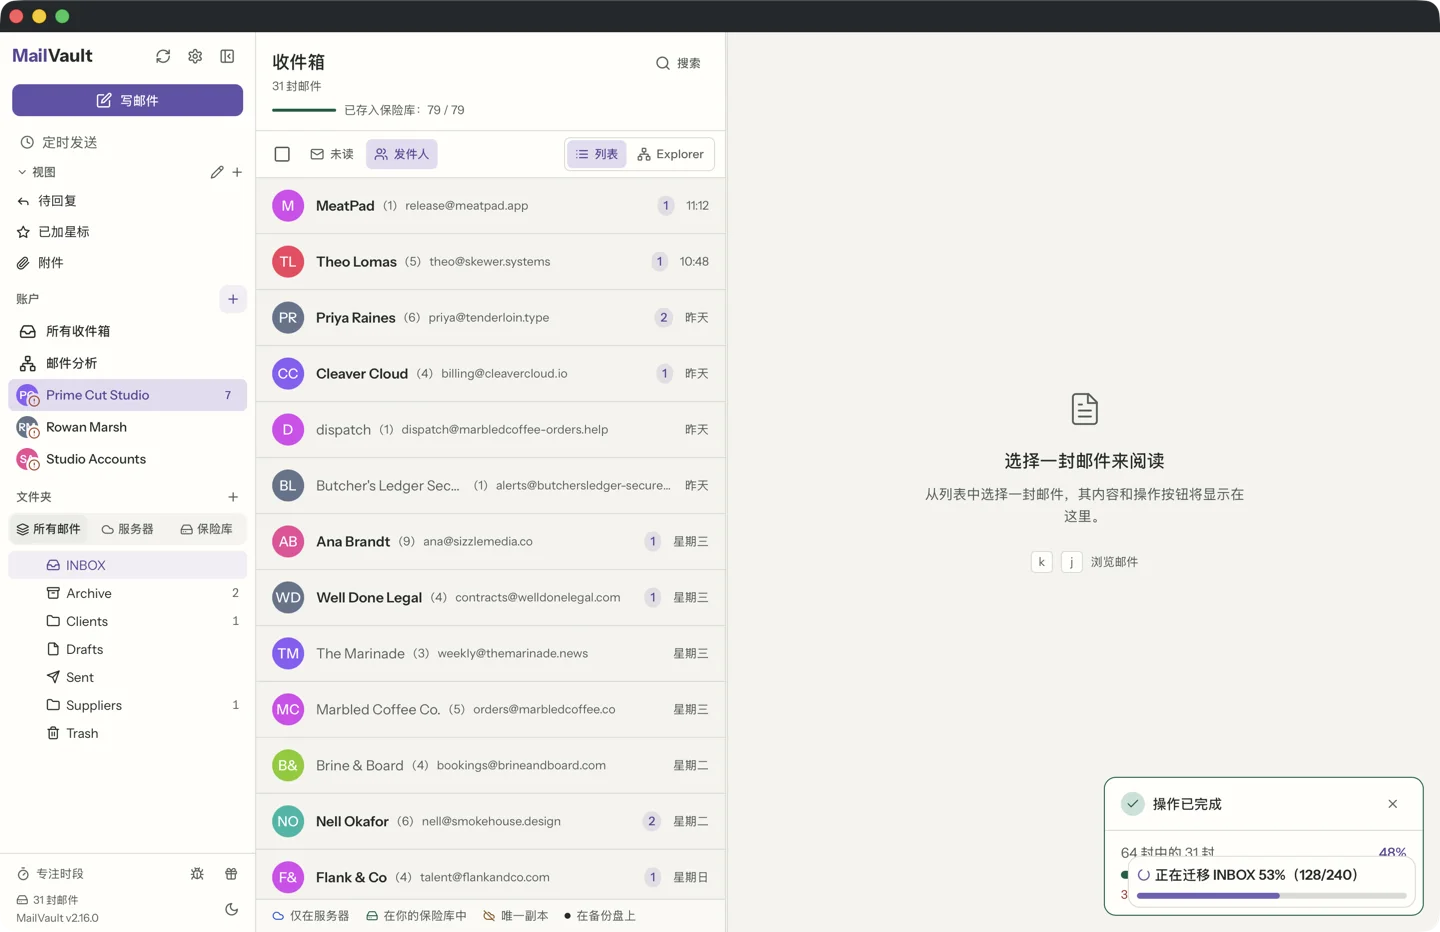Open the Suppliers folder
Image resolution: width=1440 pixels, height=932 pixels.
point(128,705)
